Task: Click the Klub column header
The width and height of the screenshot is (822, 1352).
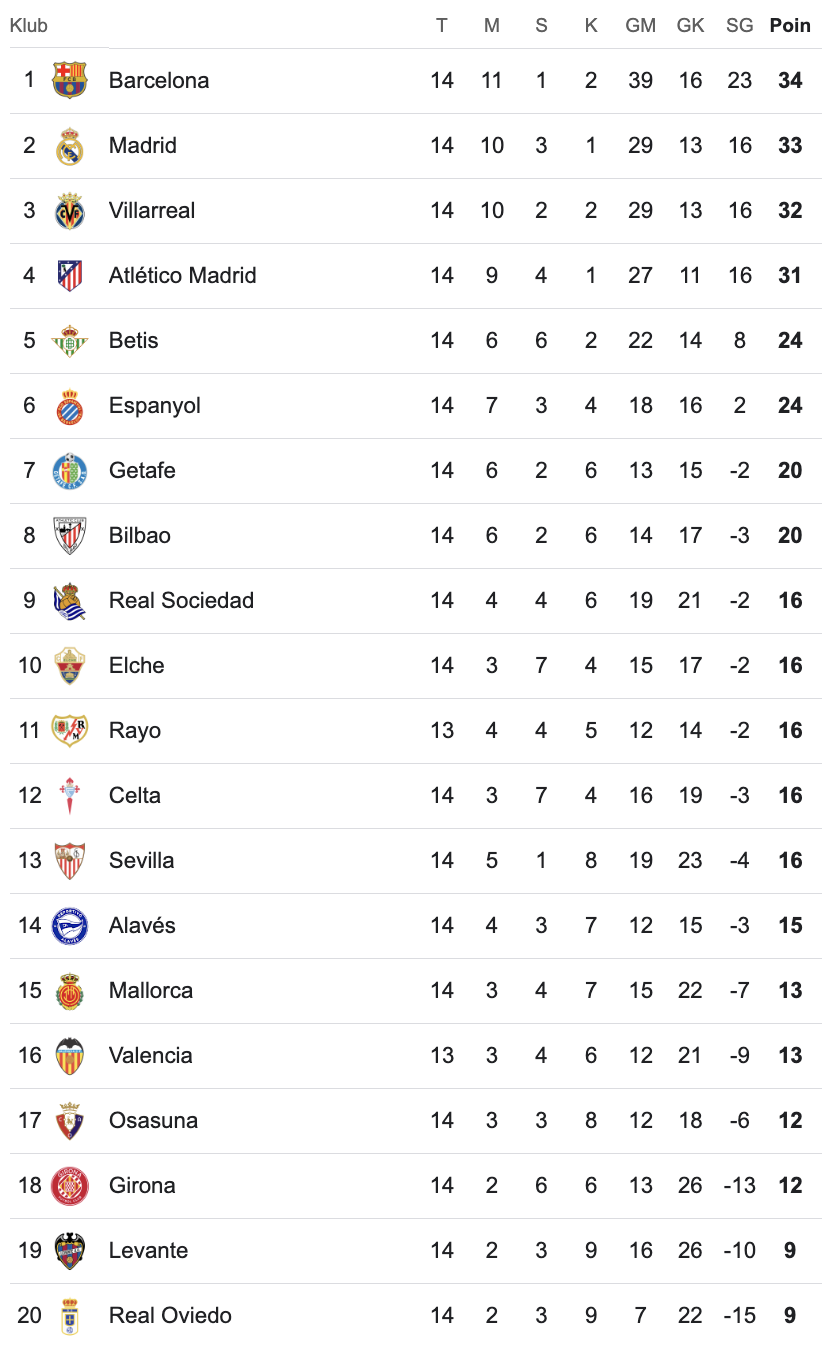Action: pyautogui.click(x=29, y=26)
